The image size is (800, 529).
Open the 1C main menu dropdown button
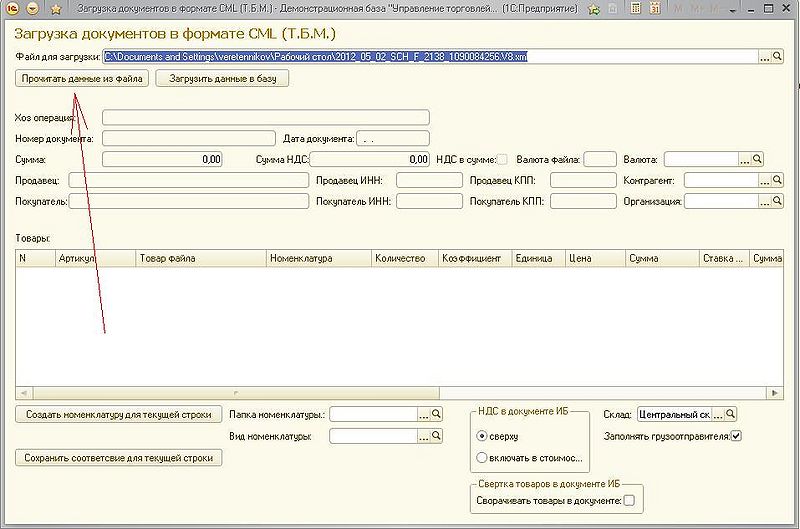point(33,9)
